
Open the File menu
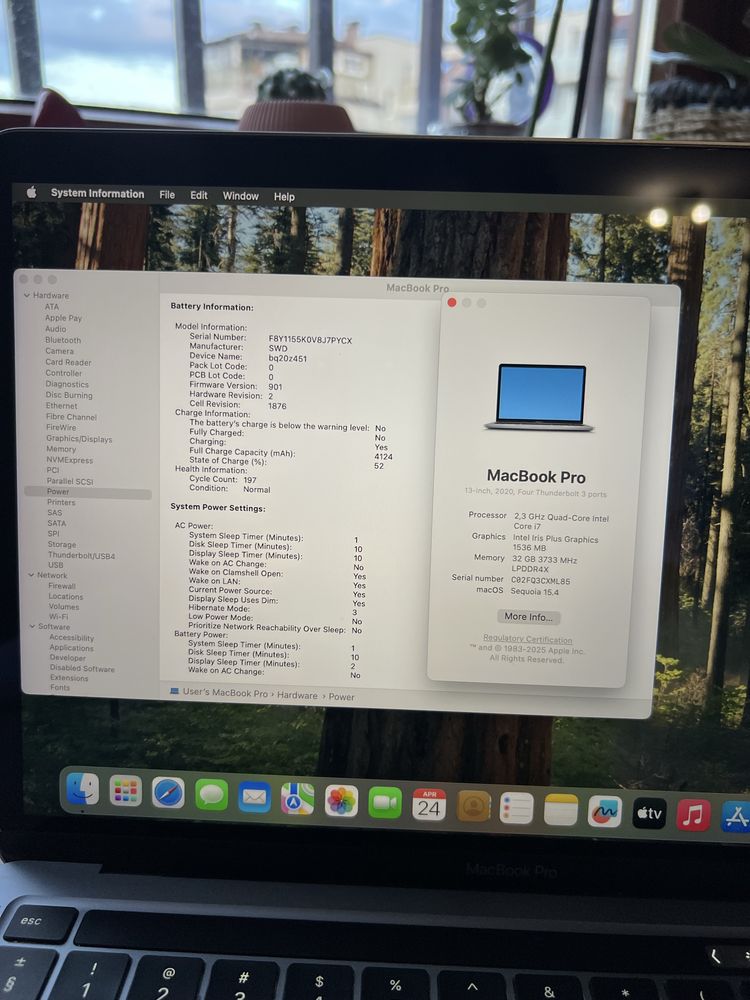167,195
